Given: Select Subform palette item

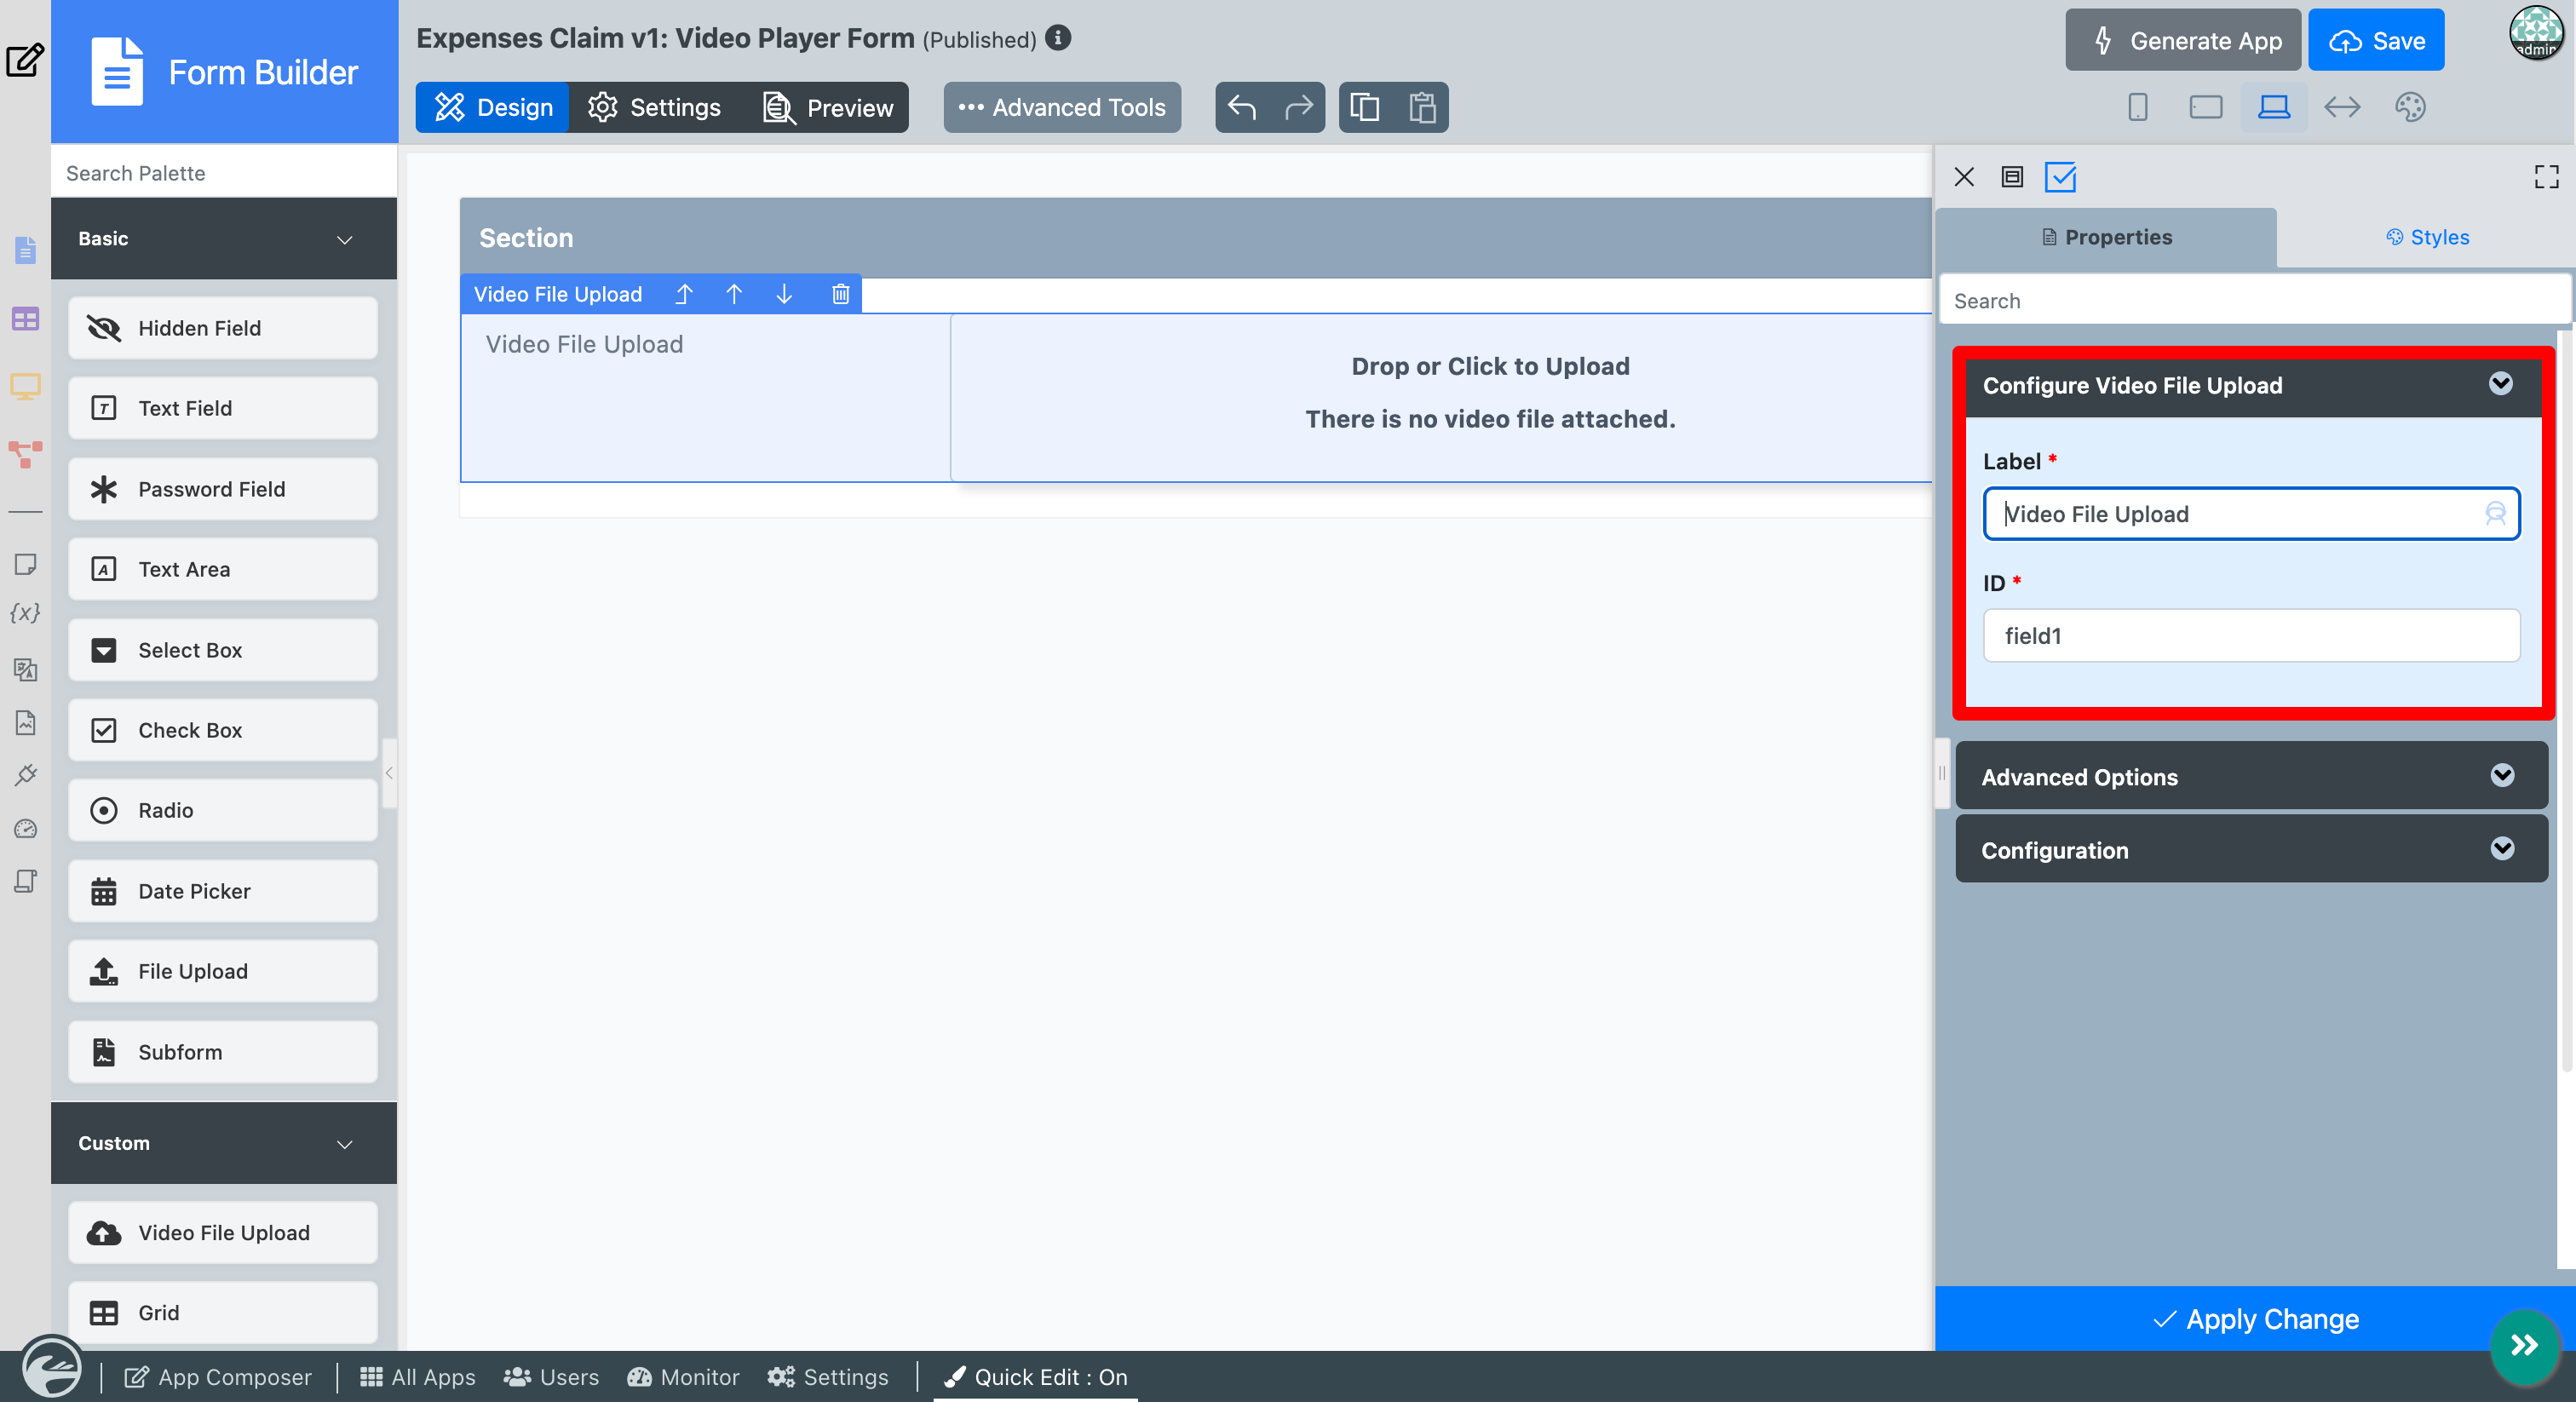Looking at the screenshot, I should click(223, 1052).
